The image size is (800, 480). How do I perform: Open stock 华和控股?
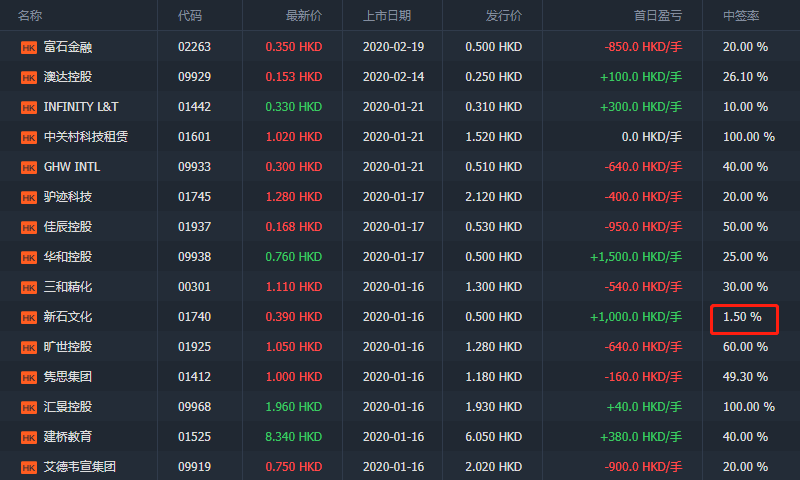[68, 257]
